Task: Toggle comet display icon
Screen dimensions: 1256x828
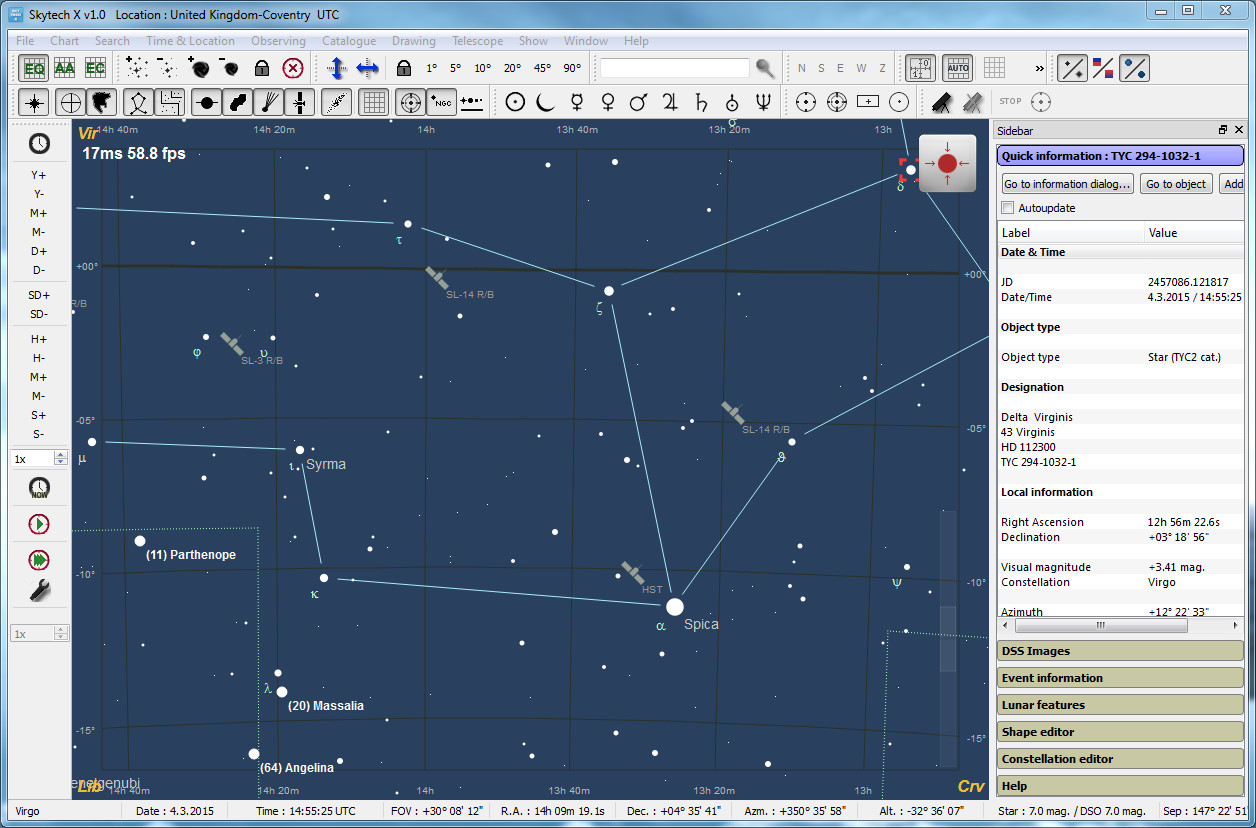Action: (269, 102)
